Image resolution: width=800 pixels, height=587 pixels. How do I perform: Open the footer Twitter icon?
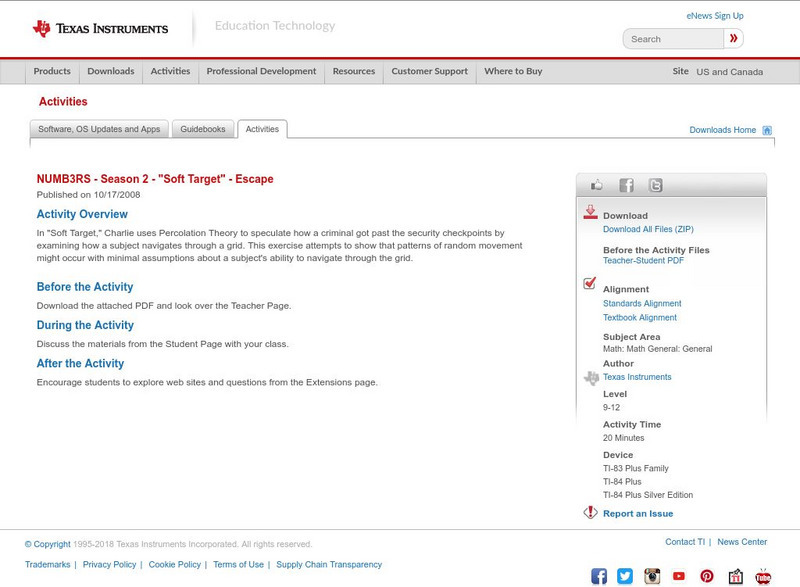(x=625, y=576)
